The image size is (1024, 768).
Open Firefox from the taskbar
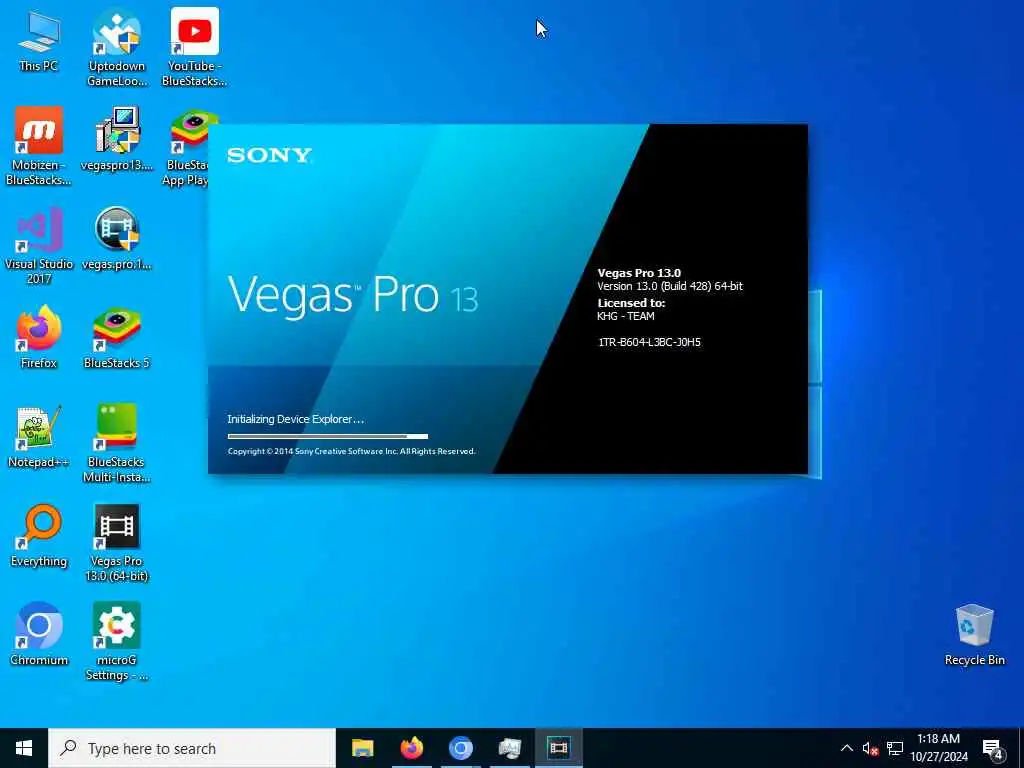[x=411, y=748]
